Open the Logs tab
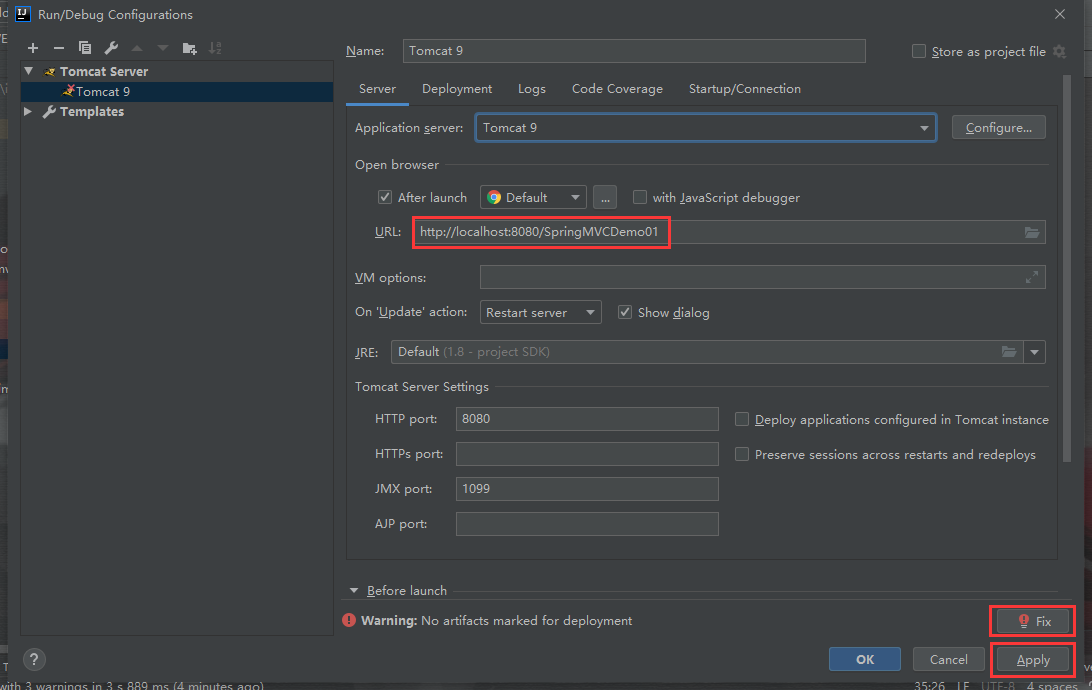The height and width of the screenshot is (690, 1092). pos(531,89)
